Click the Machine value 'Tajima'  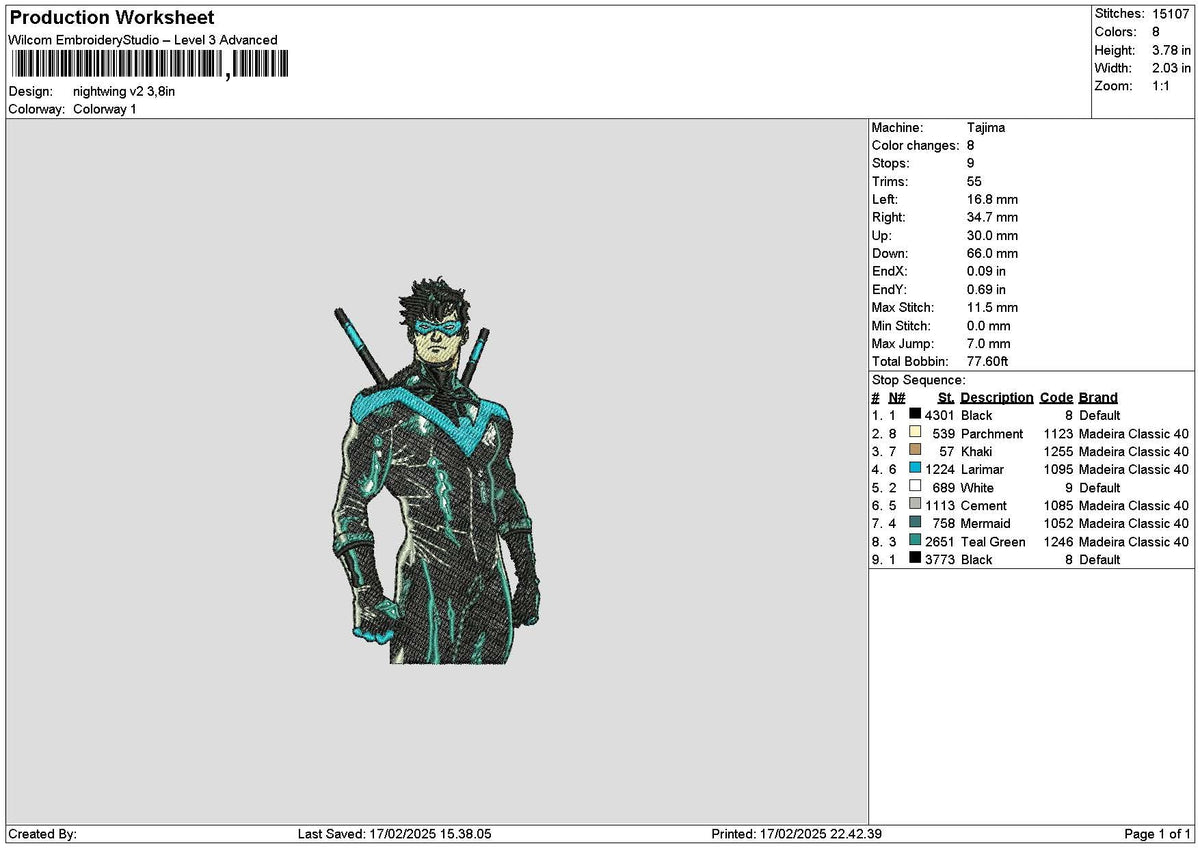coord(986,127)
